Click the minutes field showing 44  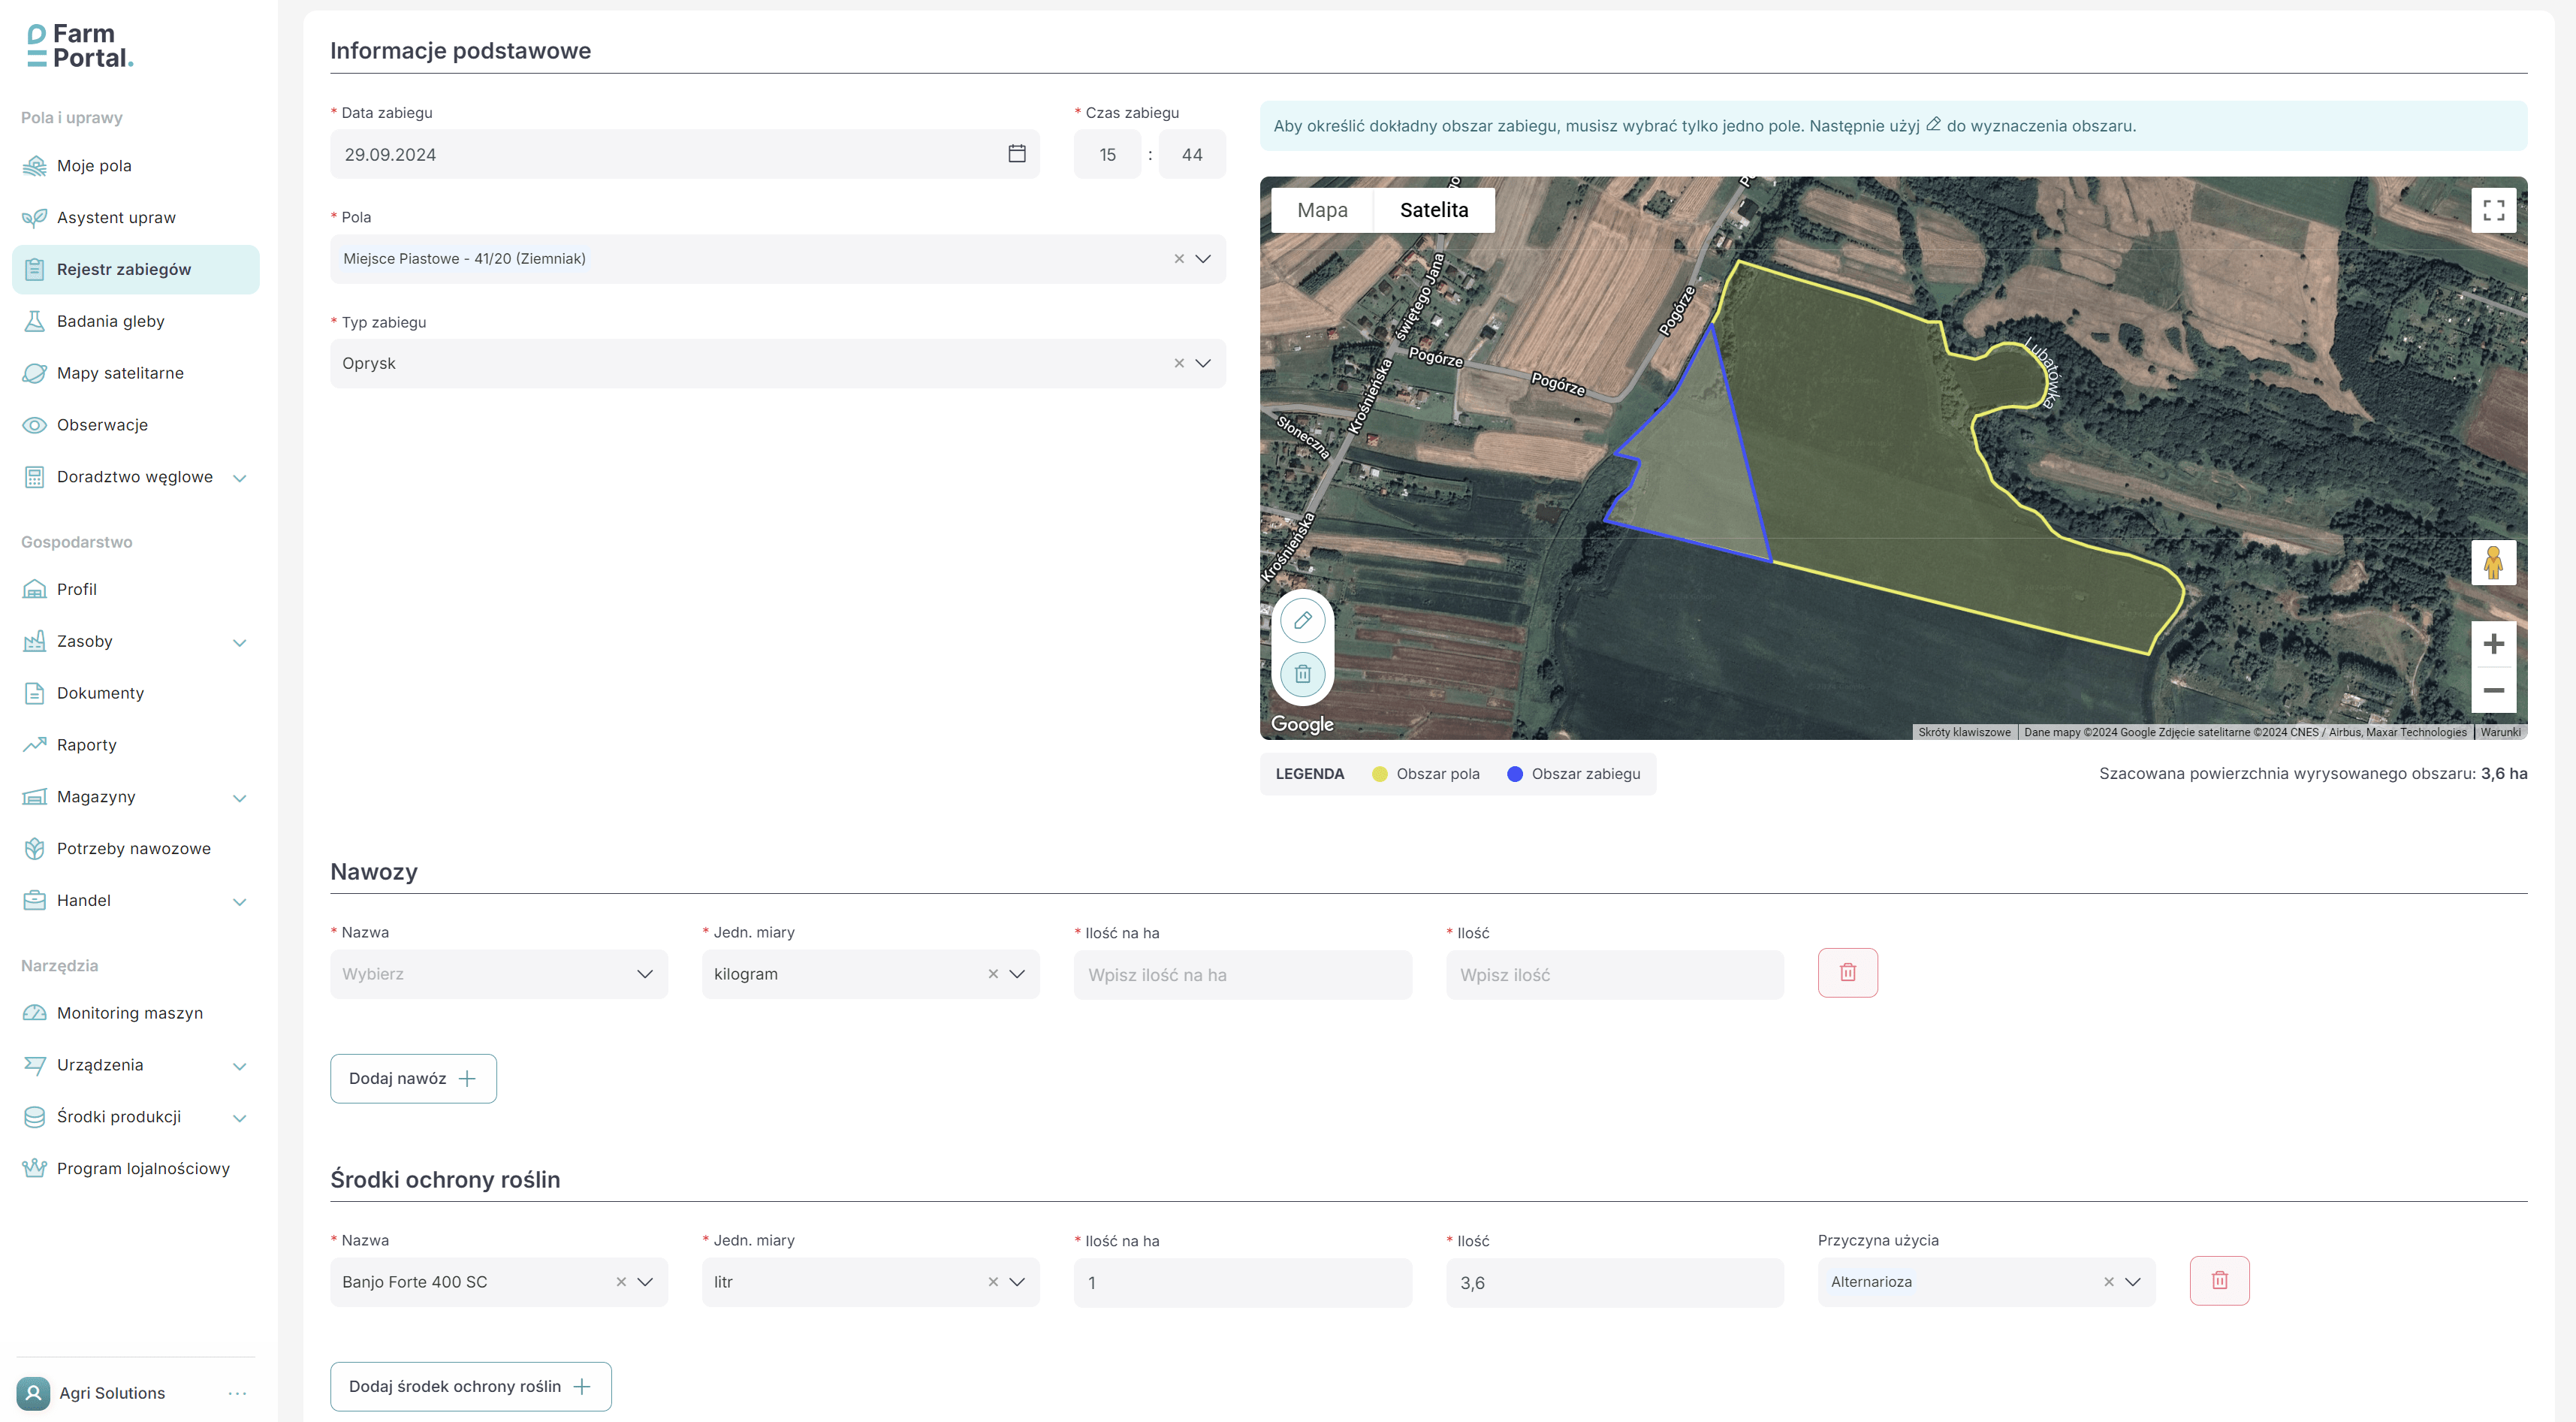tap(1191, 154)
